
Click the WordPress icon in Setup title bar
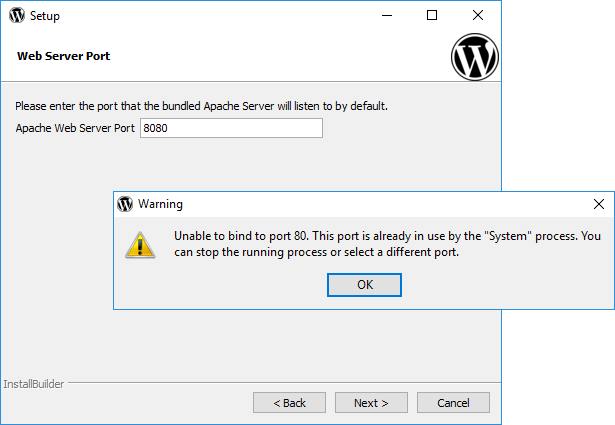click(17, 16)
